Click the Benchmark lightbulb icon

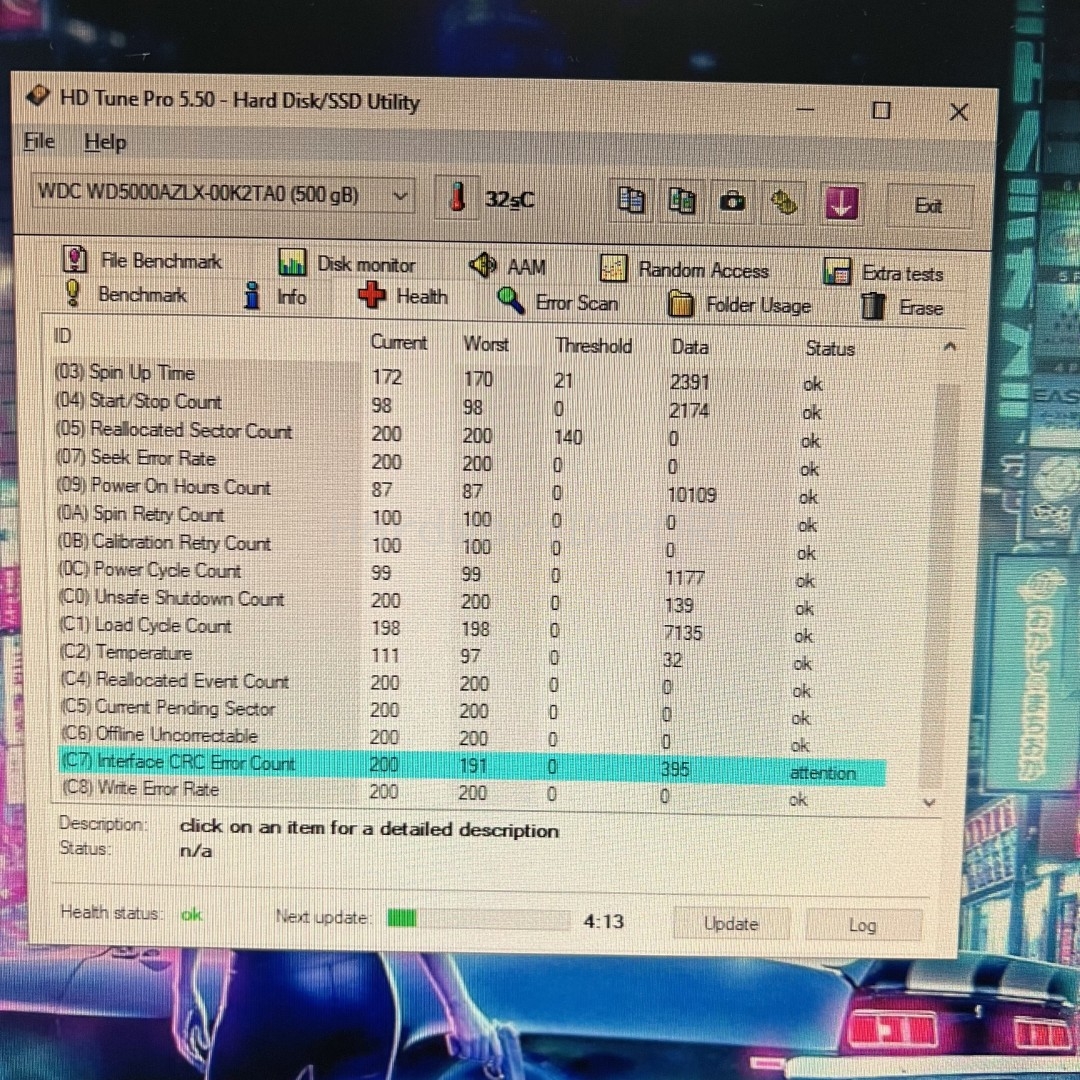72,293
